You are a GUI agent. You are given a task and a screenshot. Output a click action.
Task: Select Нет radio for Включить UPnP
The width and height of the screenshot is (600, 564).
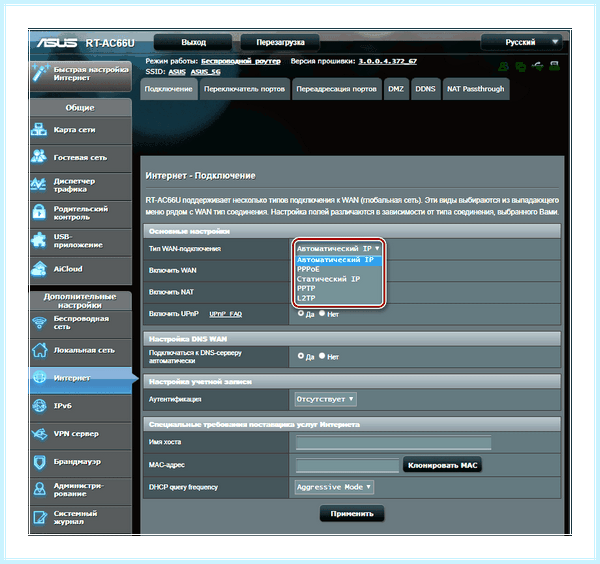point(322,313)
